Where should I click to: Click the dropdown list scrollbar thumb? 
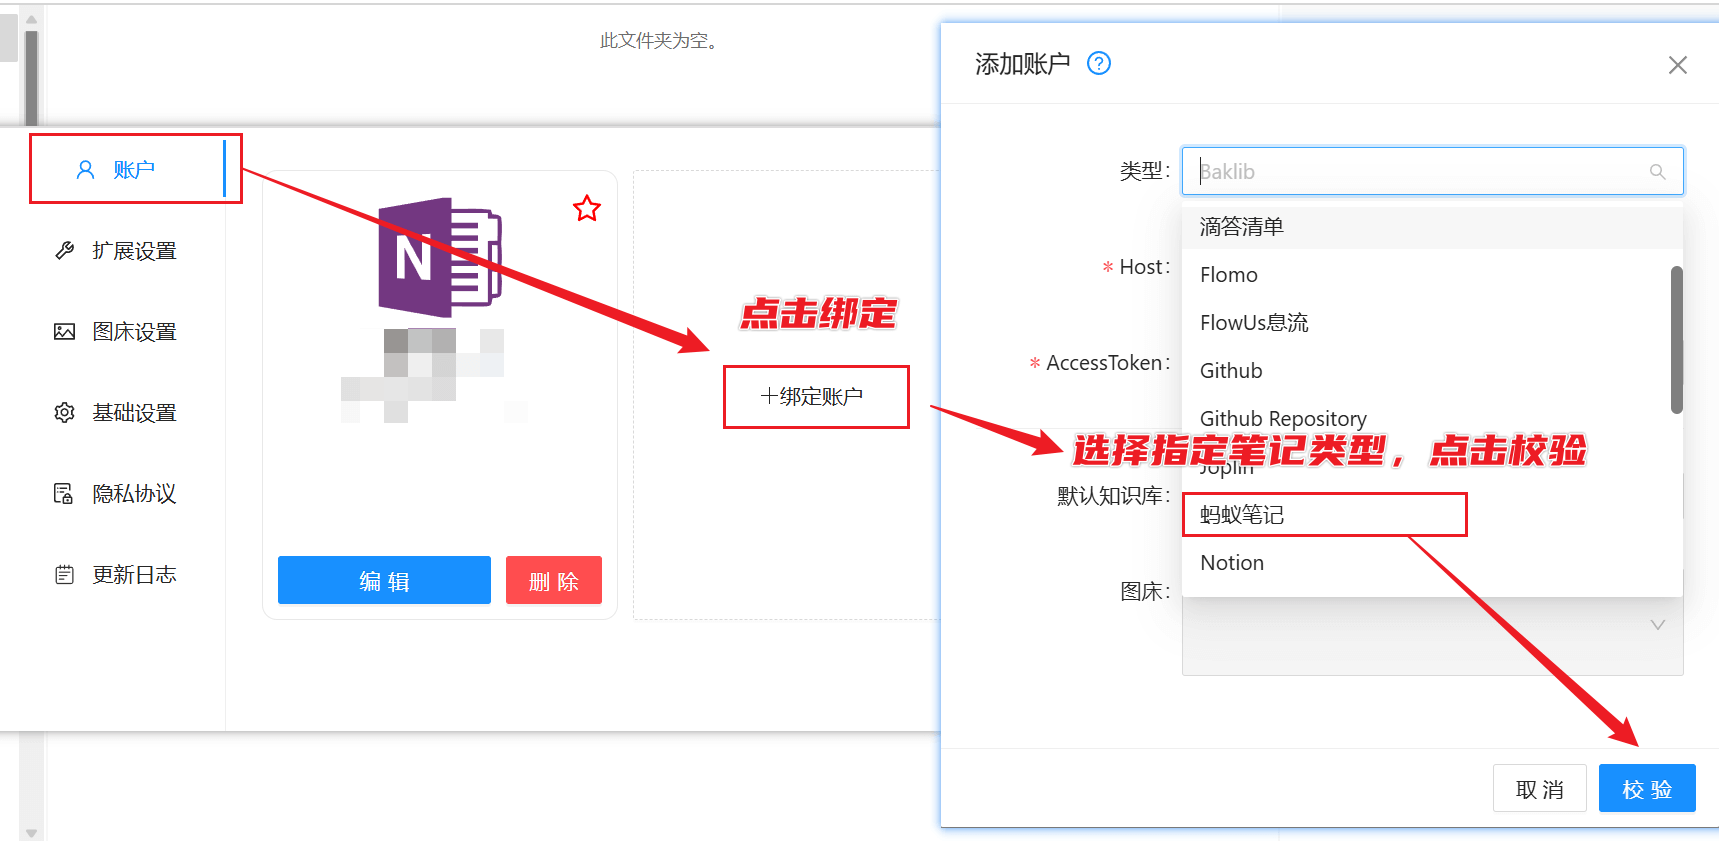[x=1677, y=339]
